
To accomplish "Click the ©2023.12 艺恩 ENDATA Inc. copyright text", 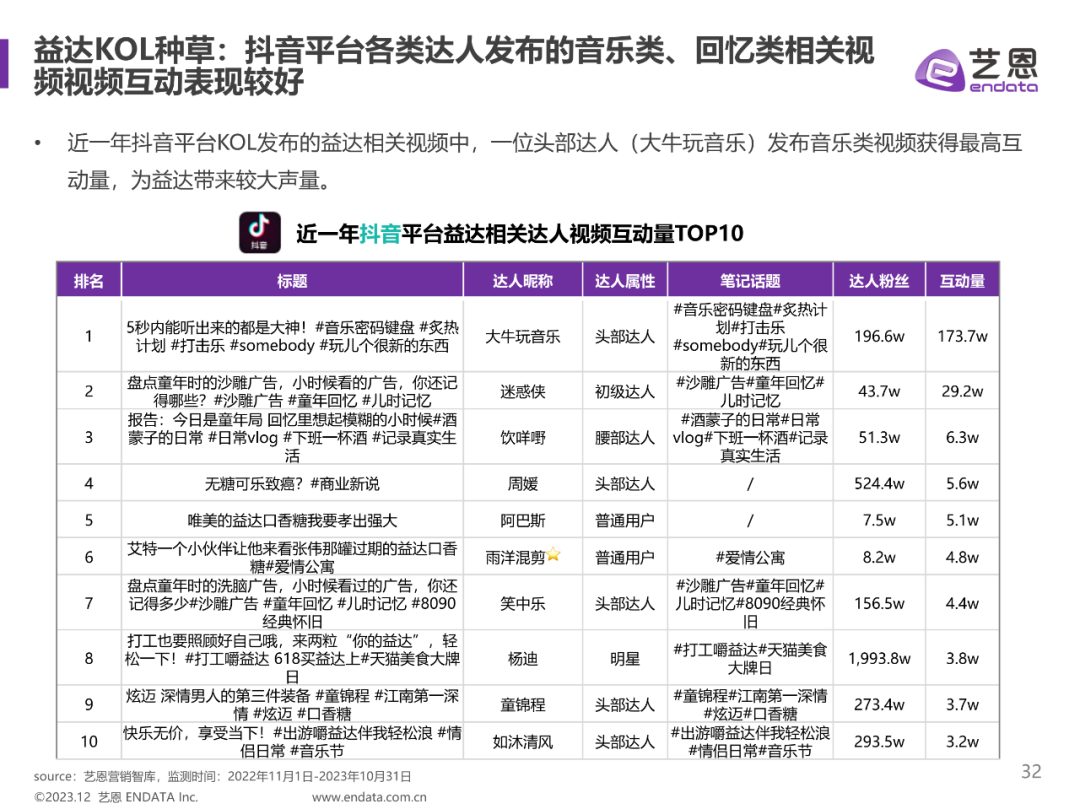I will click(x=116, y=797).
